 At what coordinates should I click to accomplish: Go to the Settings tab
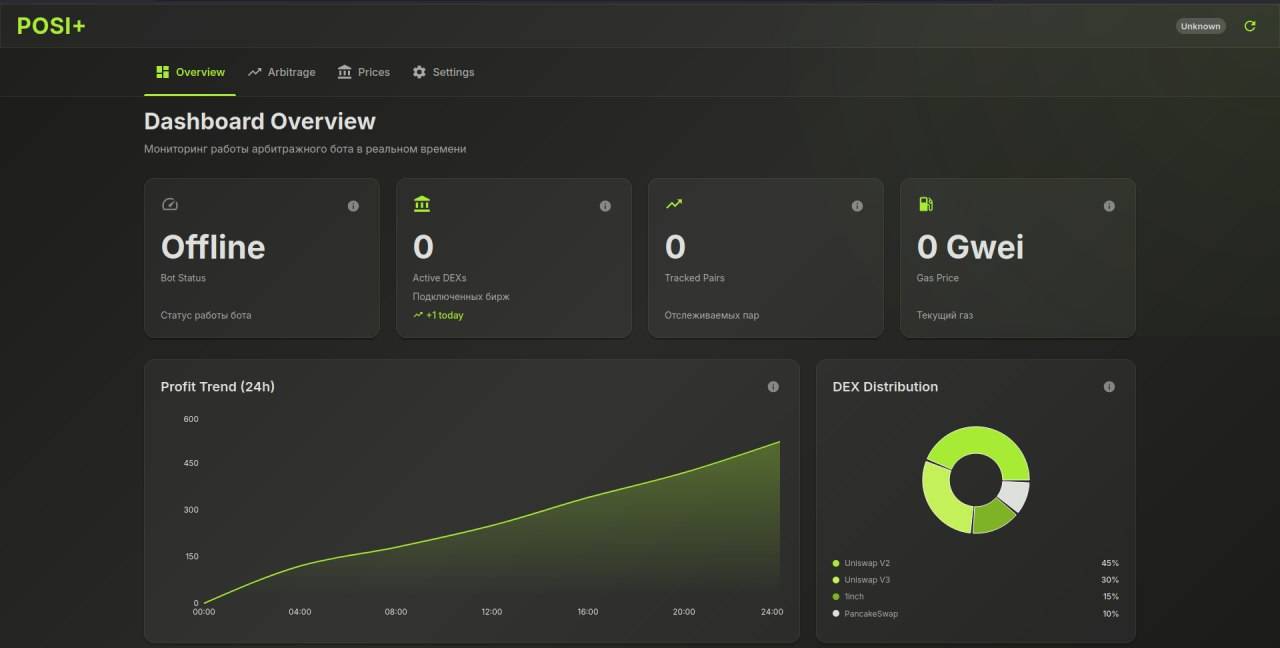443,72
